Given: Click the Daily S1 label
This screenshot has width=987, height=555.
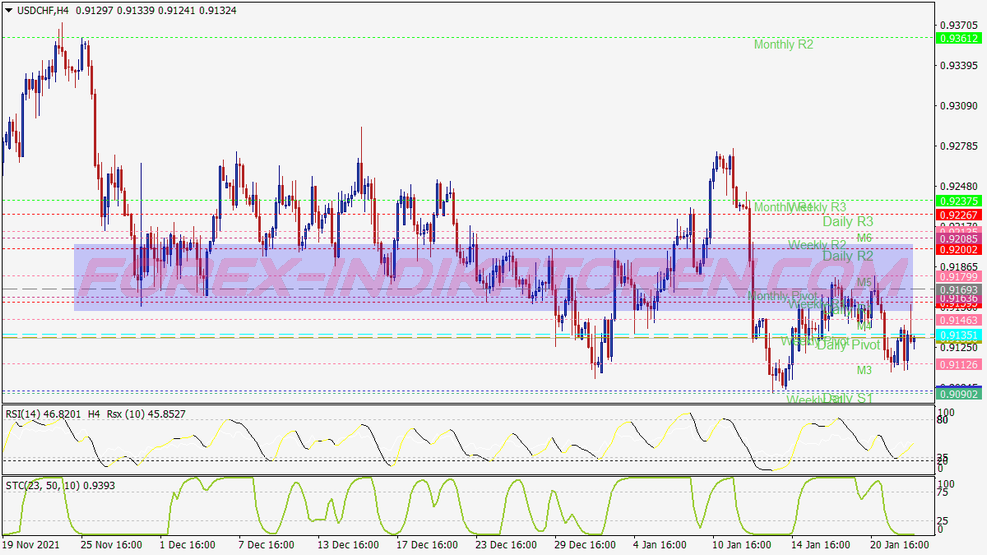Looking at the screenshot, I should point(848,398).
